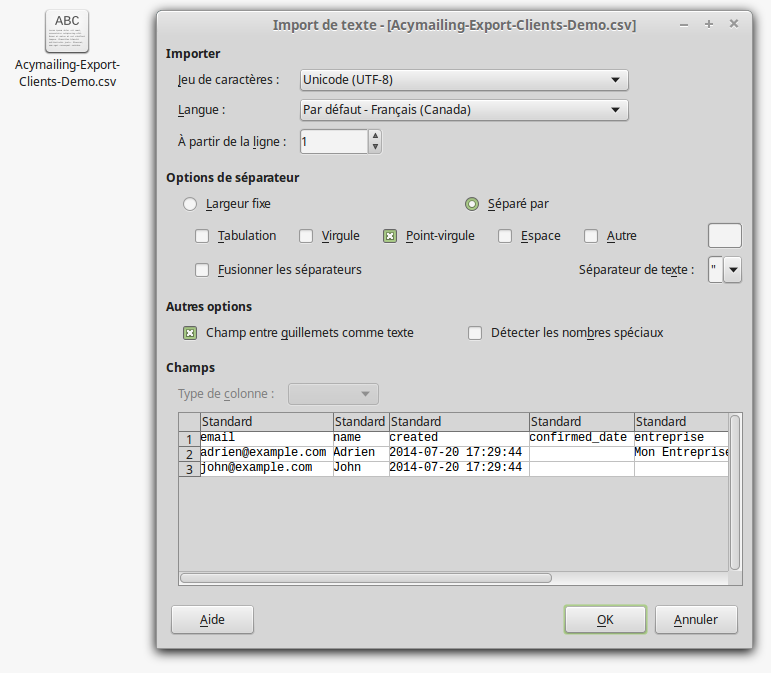The width and height of the screenshot is (771, 673).
Task: Increase the starting line with the up arrow
Action: [375, 136]
